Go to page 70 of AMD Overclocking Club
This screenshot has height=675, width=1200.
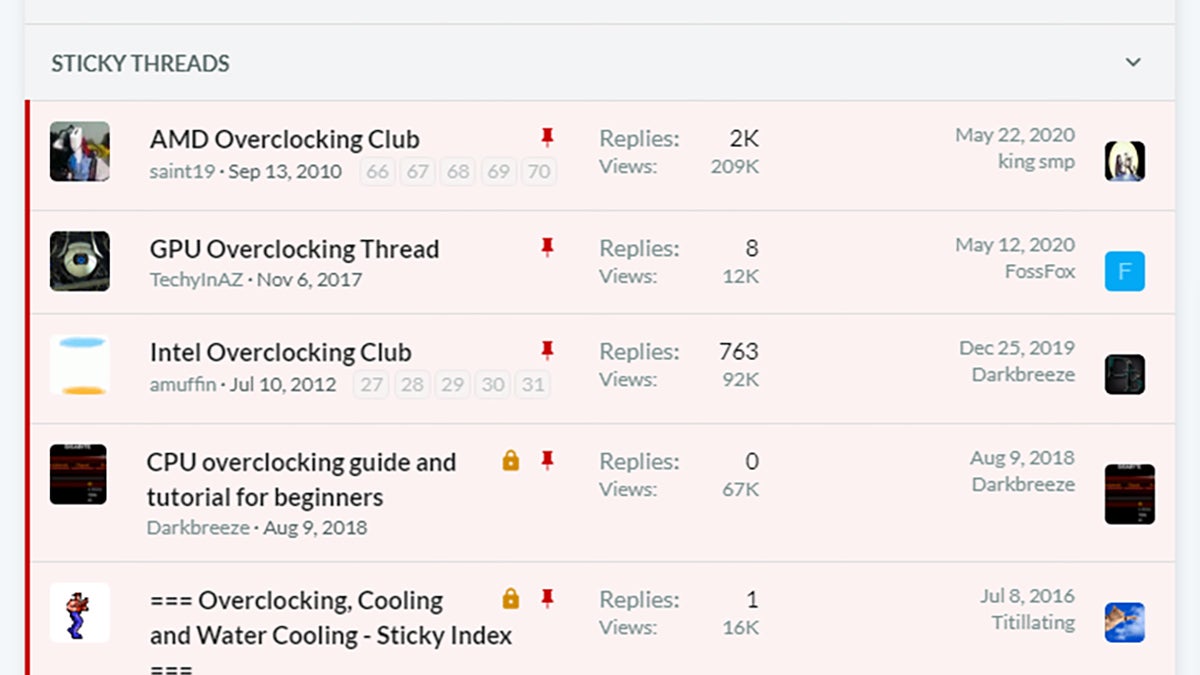539,171
